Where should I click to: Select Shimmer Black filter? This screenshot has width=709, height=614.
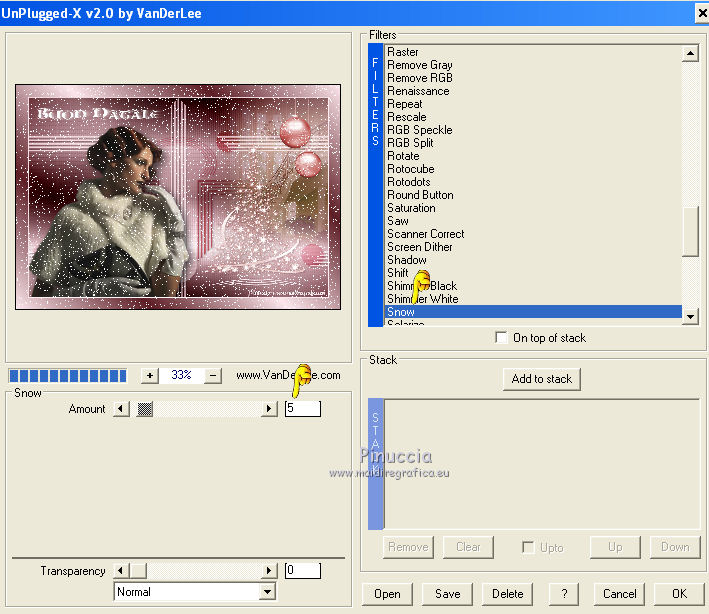point(533,286)
